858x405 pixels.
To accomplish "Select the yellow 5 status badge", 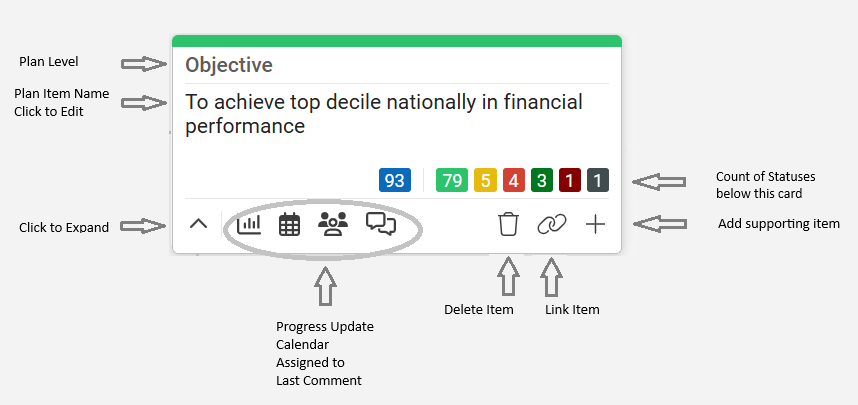I will tap(485, 180).
